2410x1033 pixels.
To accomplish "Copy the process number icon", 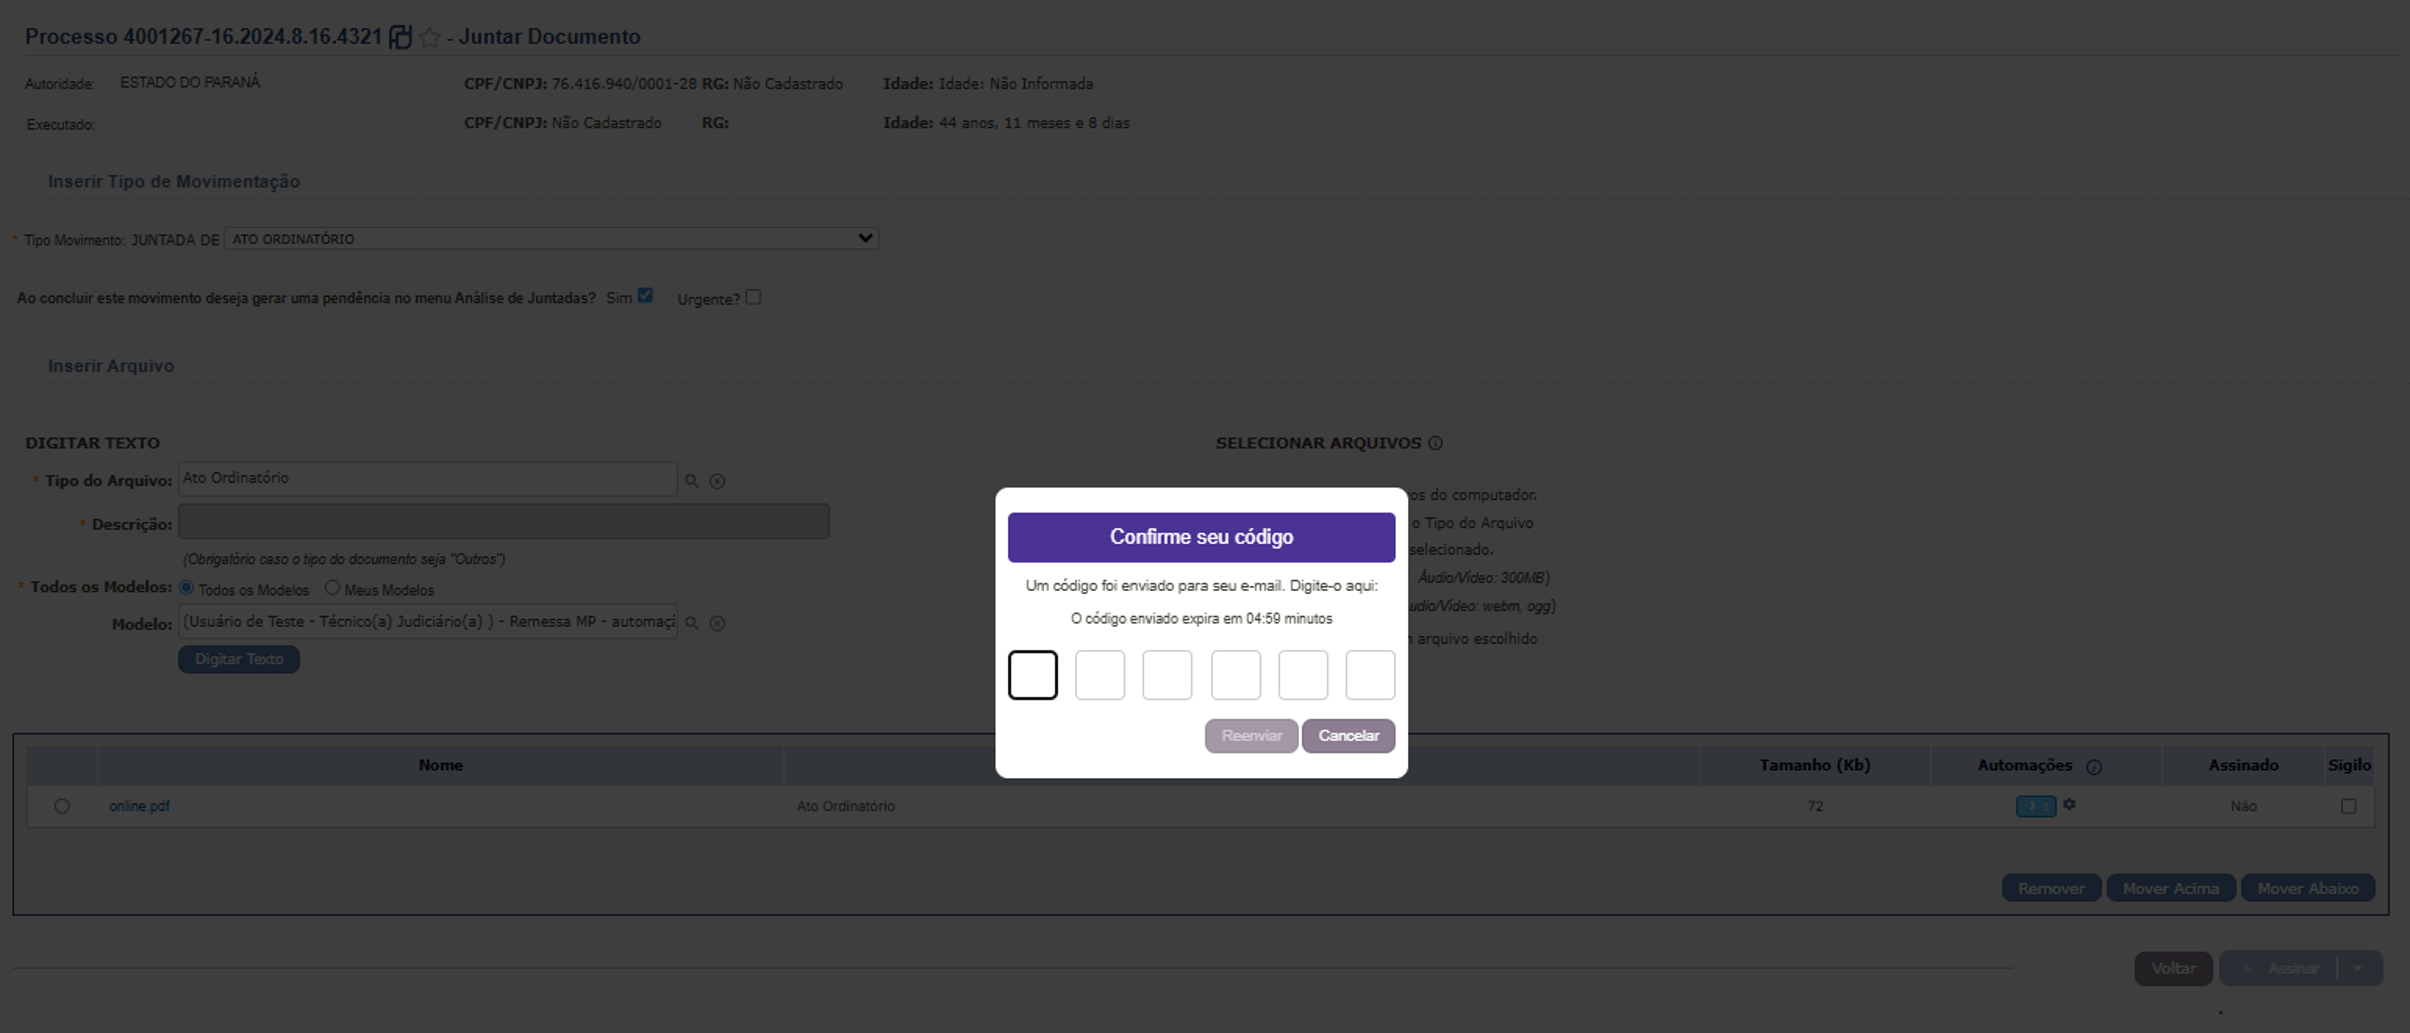I will coord(400,37).
